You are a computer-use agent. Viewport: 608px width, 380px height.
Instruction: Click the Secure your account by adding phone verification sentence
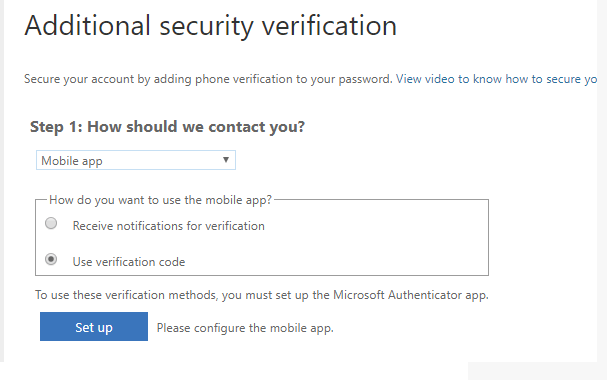click(208, 79)
